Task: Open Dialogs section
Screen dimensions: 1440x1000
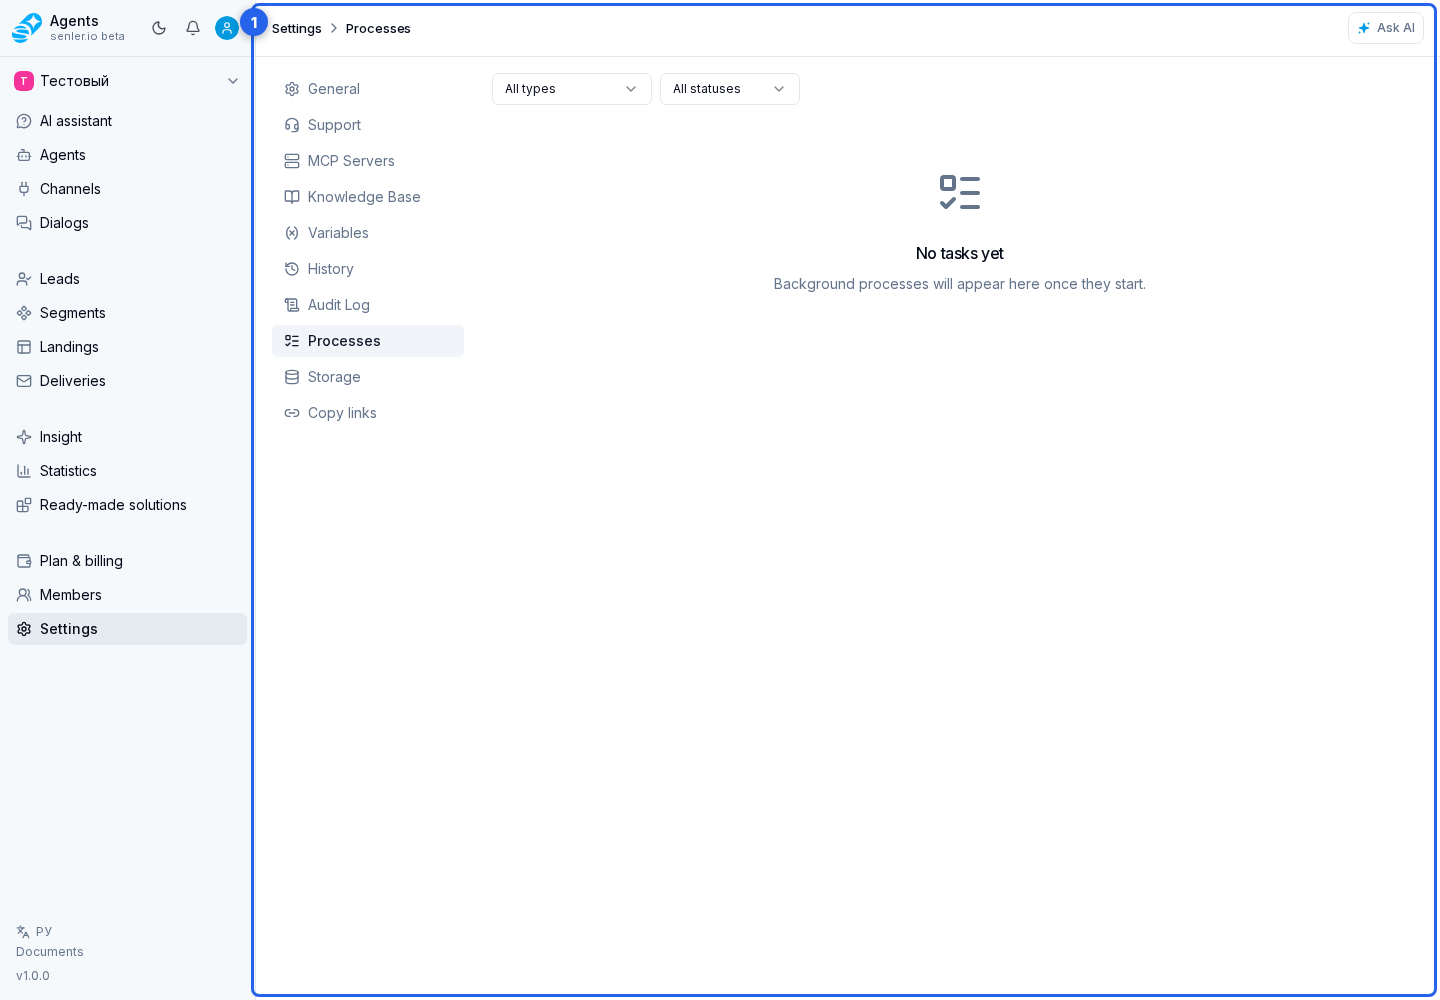Action: [127, 223]
